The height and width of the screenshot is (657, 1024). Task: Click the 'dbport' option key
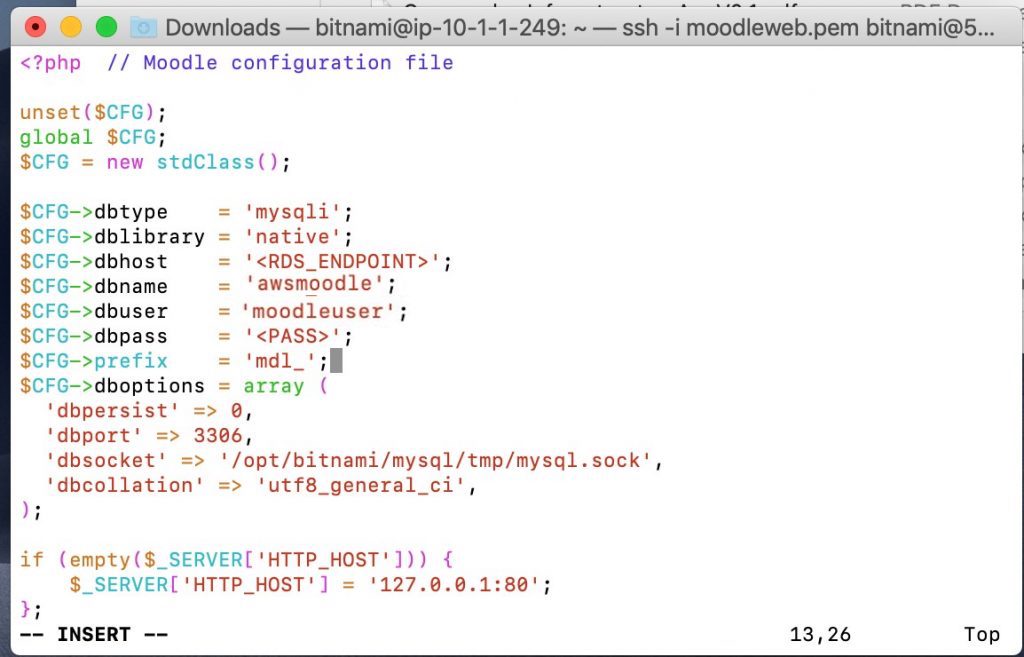[93, 436]
